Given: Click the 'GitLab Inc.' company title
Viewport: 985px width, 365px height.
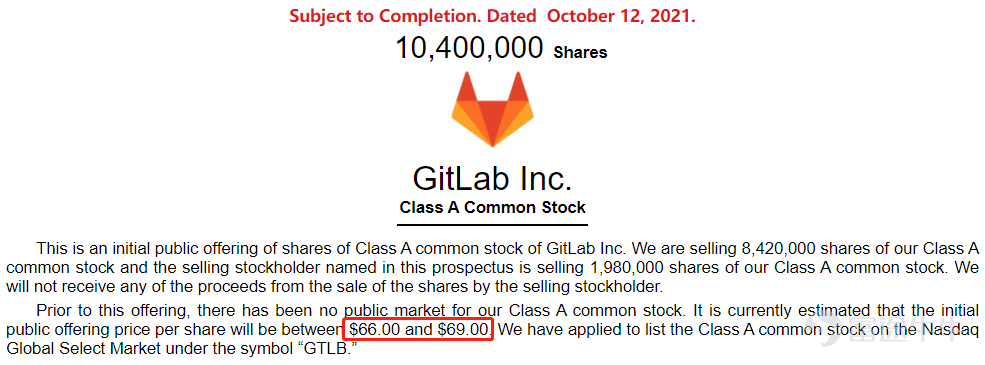Looking at the screenshot, I should [492, 178].
